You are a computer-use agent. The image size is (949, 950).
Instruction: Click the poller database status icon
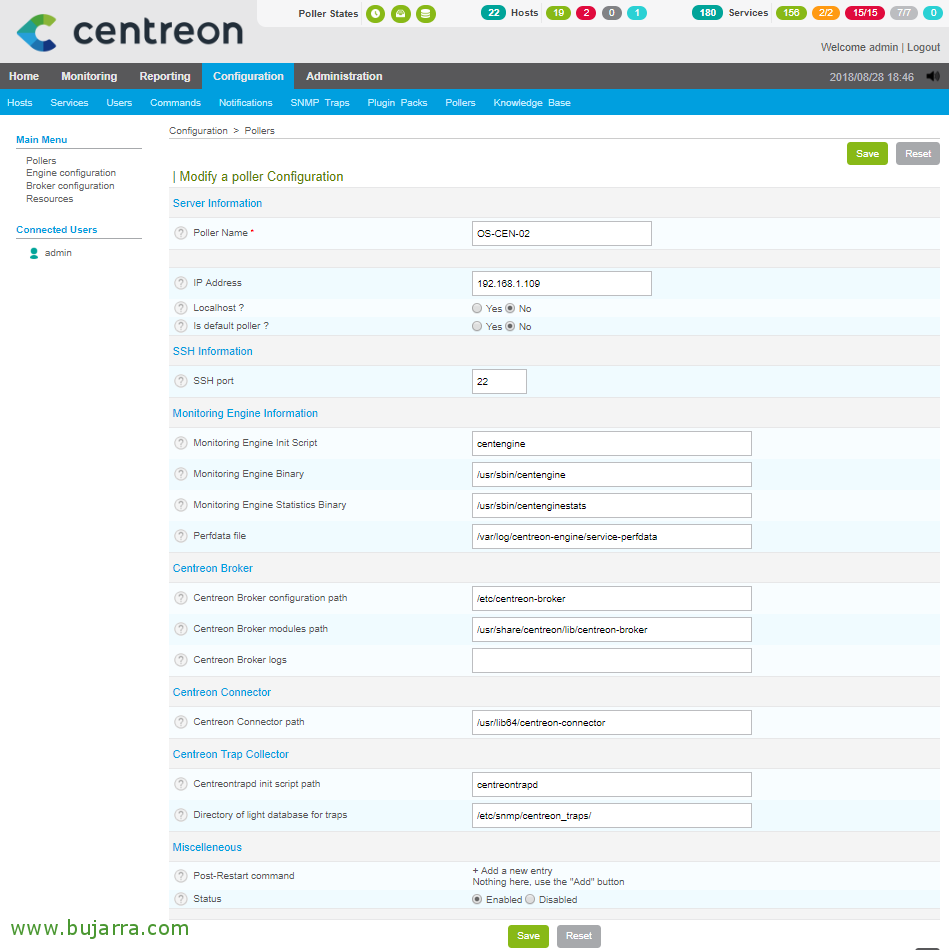pos(426,14)
